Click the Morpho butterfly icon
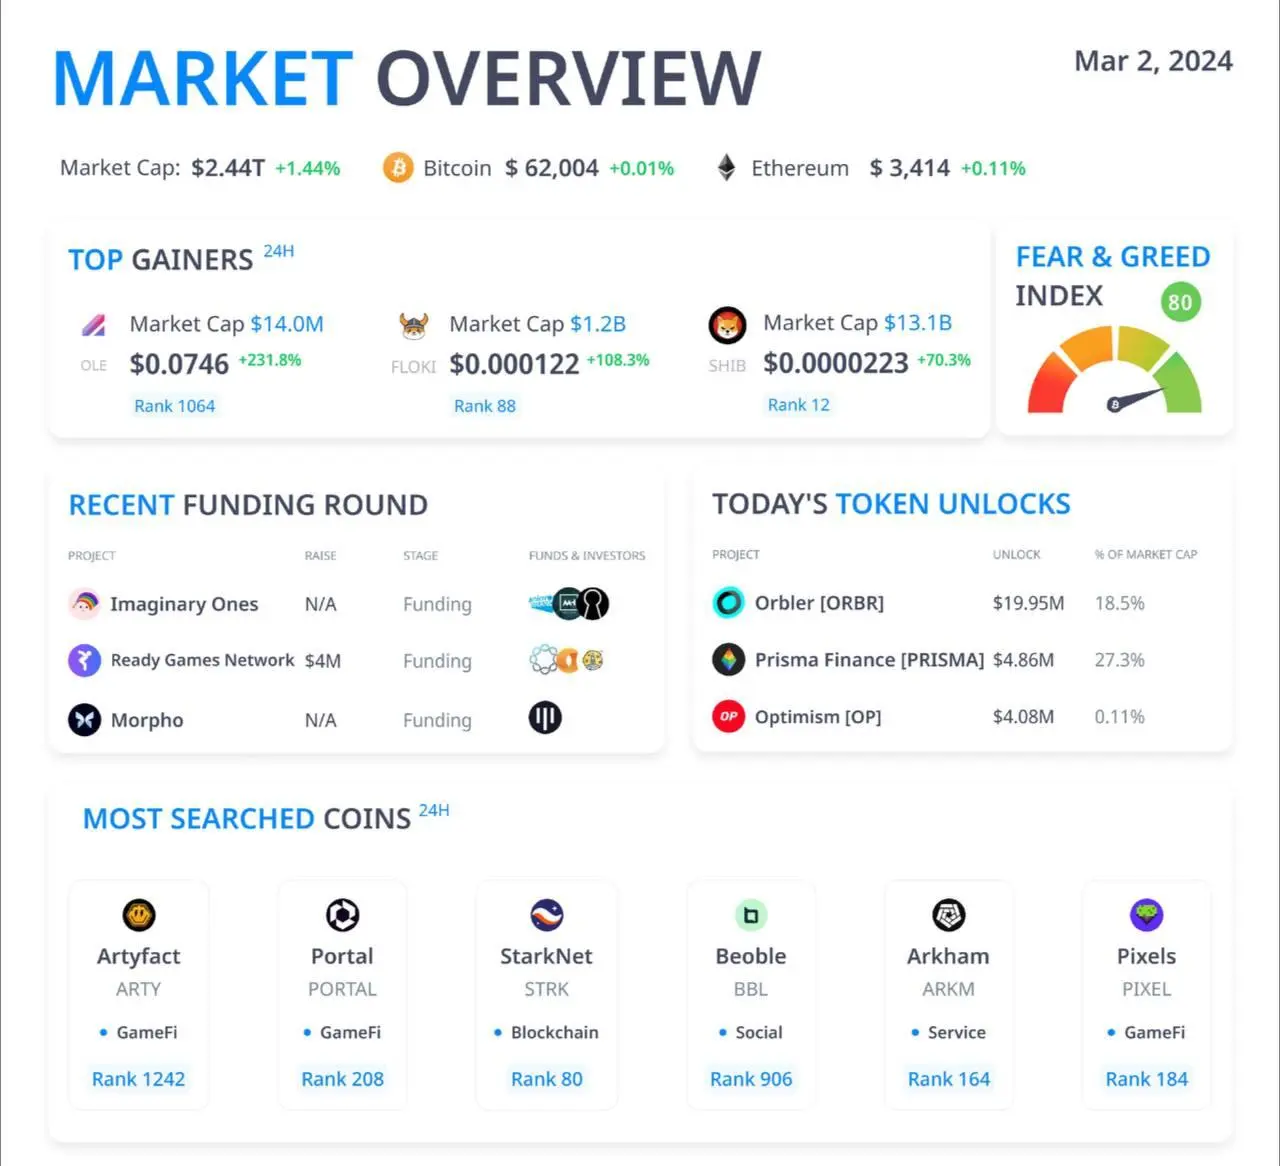Image resolution: width=1280 pixels, height=1166 pixels. (85, 719)
